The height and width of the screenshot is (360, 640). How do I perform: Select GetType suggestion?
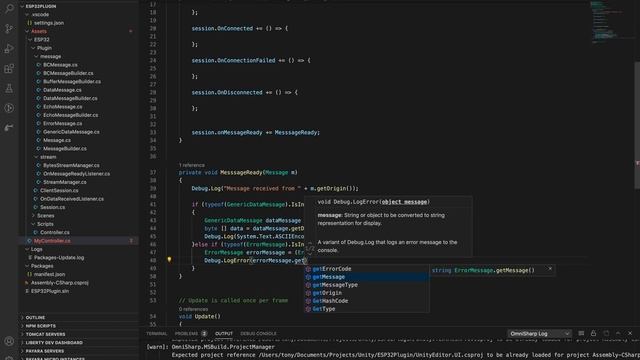[367, 309]
